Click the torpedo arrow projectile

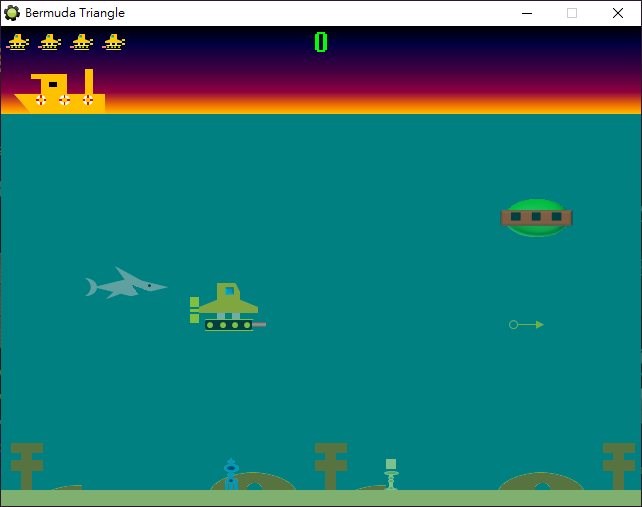point(526,325)
